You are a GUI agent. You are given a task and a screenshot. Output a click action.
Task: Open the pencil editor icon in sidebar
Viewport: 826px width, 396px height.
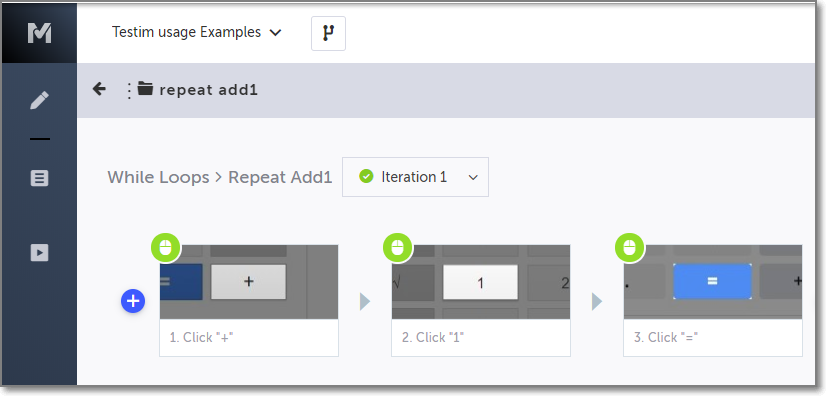tap(40, 100)
